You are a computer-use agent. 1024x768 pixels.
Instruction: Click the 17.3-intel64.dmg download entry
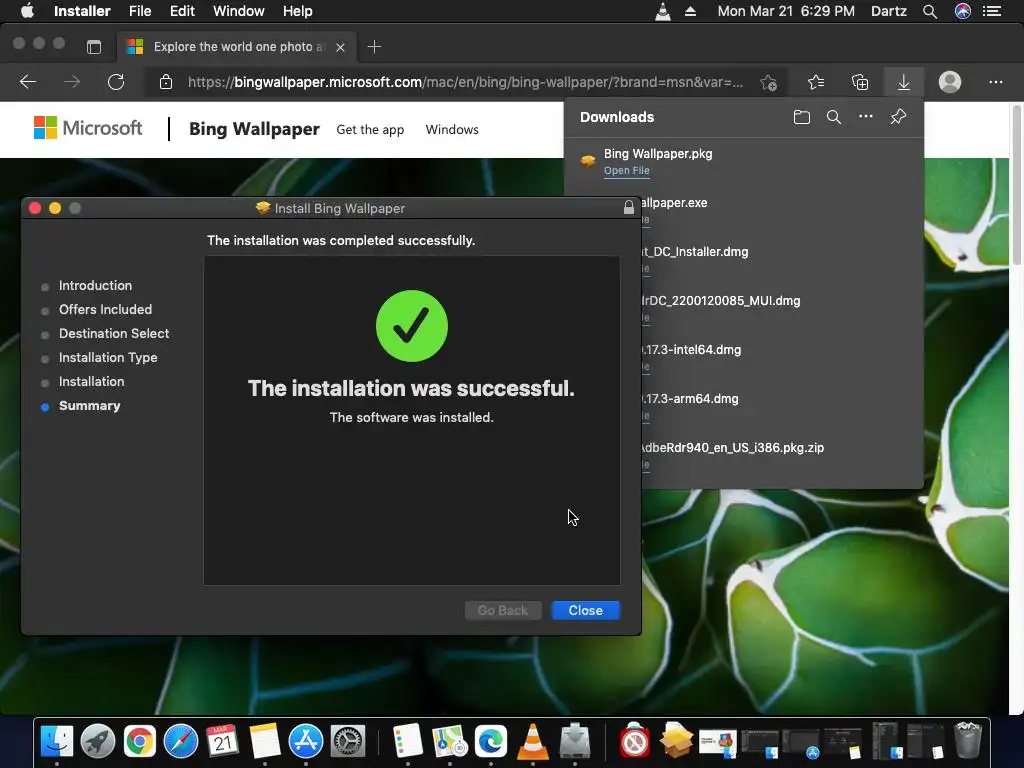click(782, 357)
